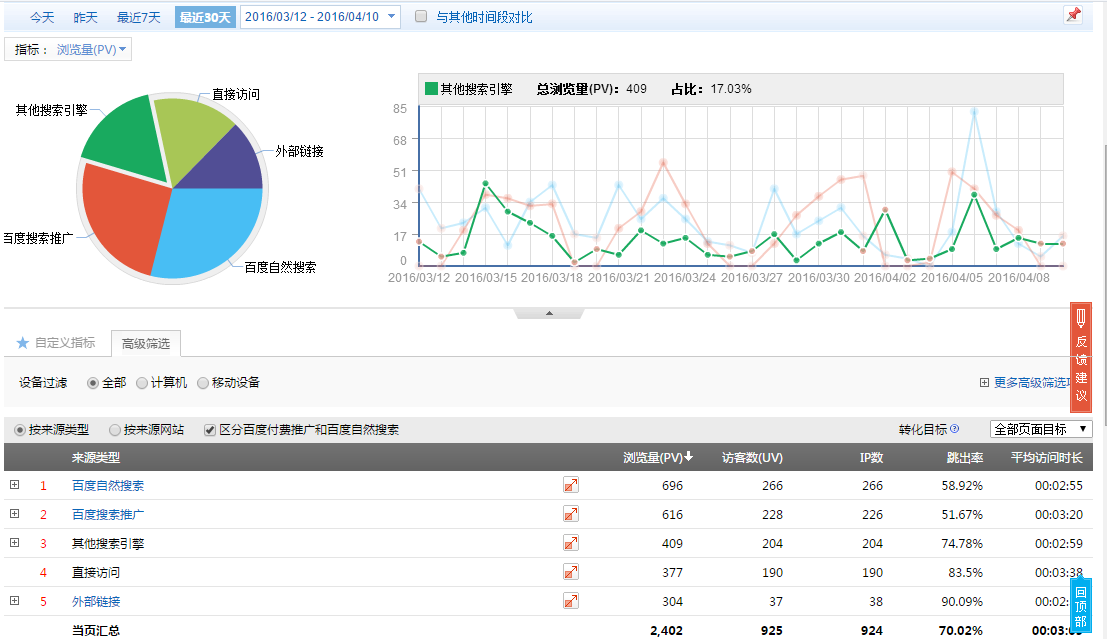This screenshot has width=1107, height=639.
Task: Open the date range dropdown
Action: coord(320,17)
